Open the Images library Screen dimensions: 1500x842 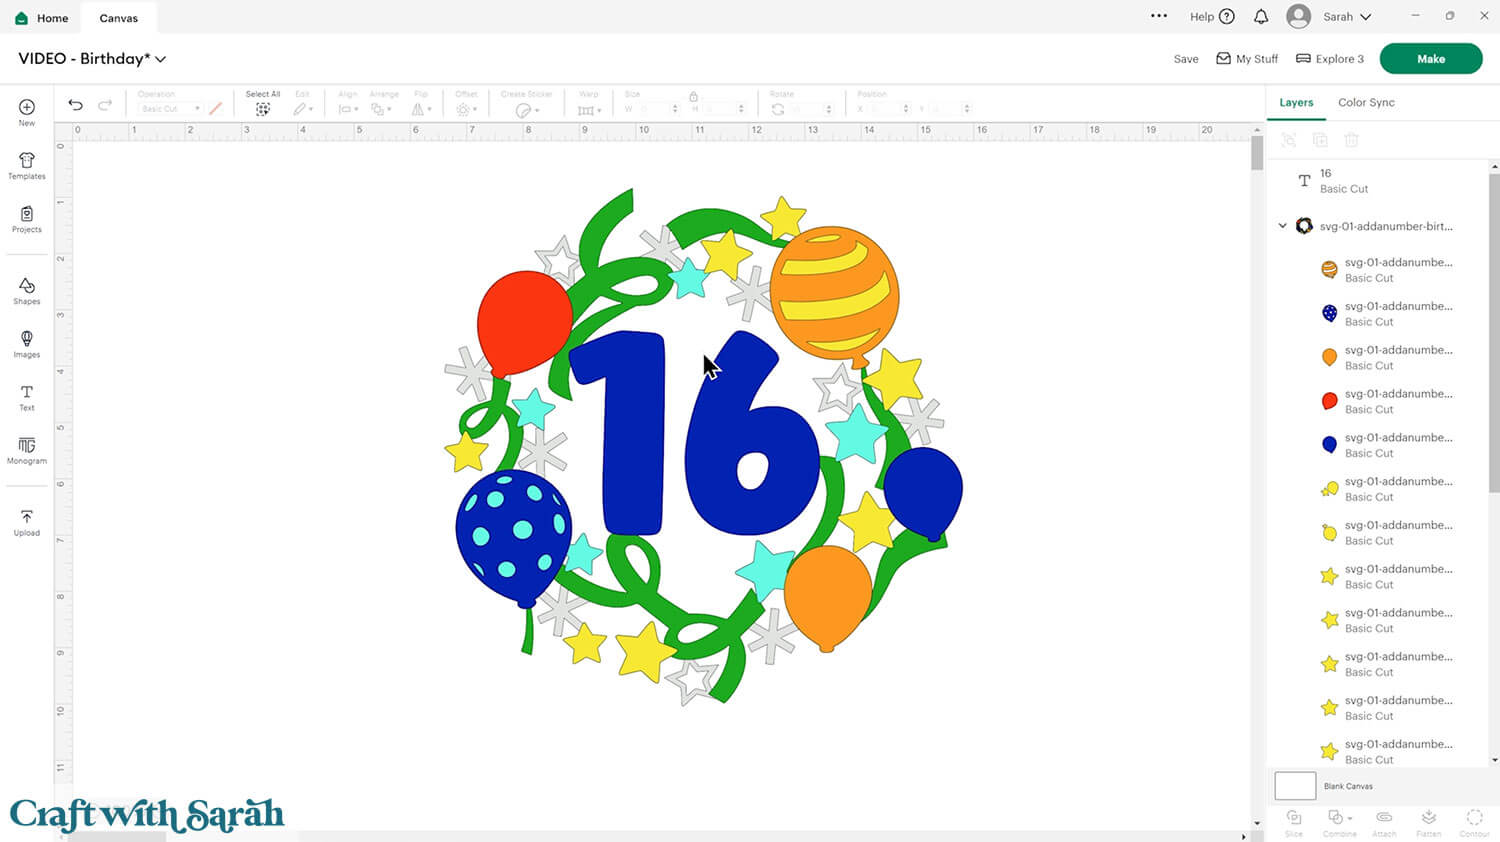[27, 344]
